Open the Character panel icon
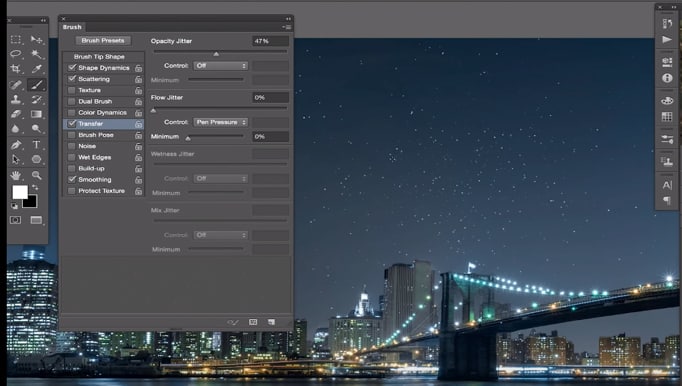The image size is (682, 386). [667, 185]
